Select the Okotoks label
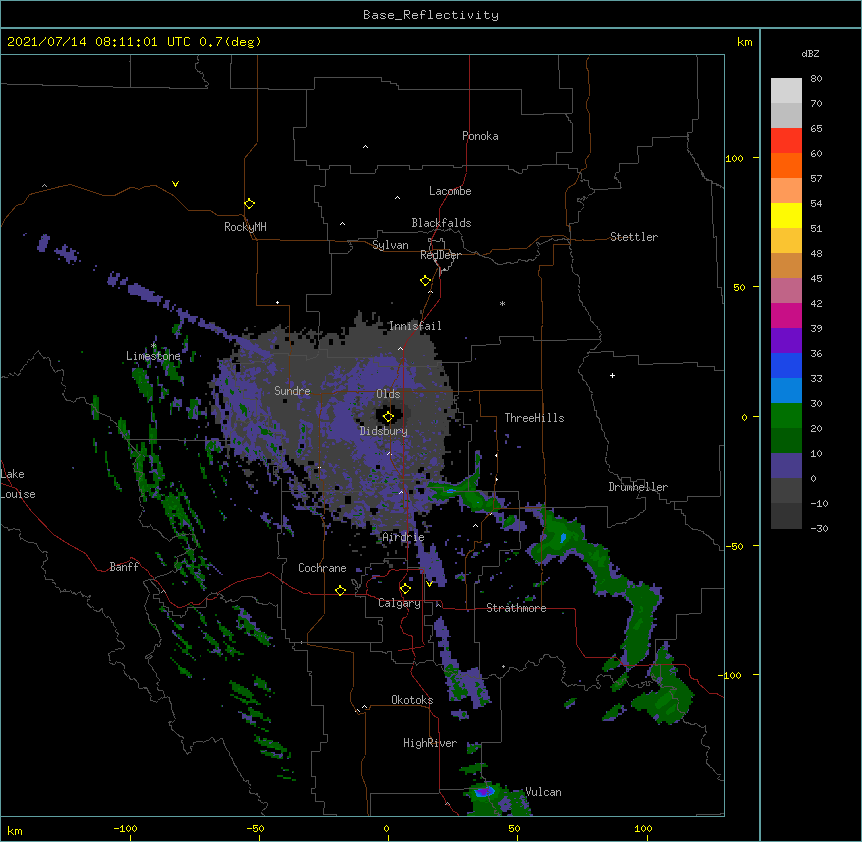Screen dimensions: 862x842 pos(412,700)
